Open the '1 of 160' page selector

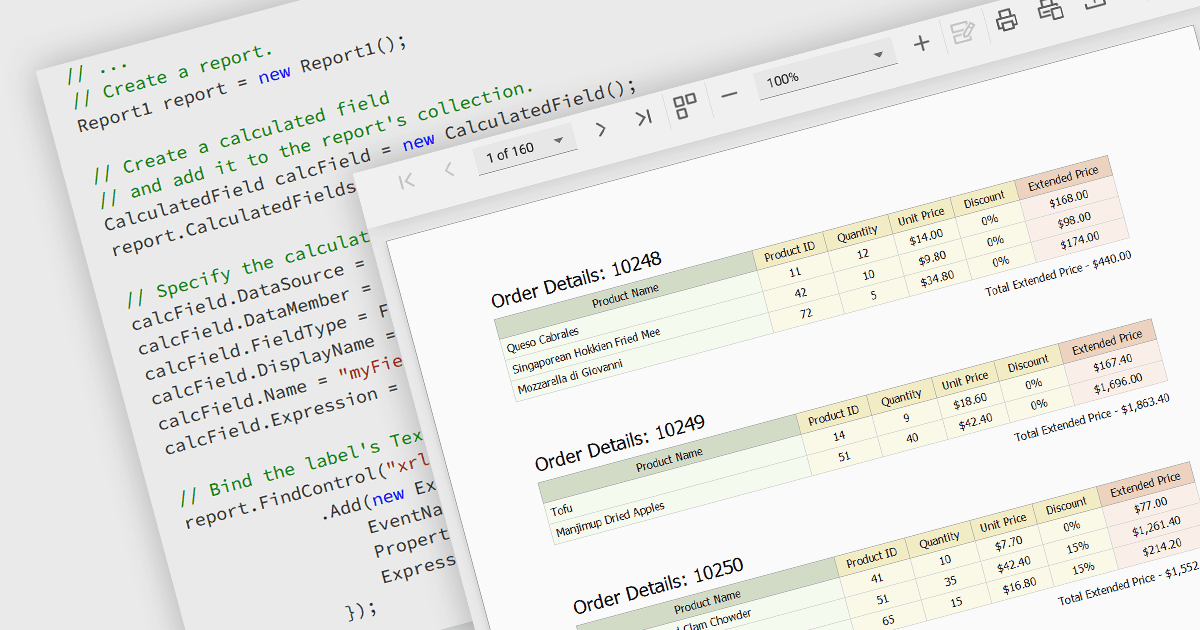pyautogui.click(x=523, y=149)
